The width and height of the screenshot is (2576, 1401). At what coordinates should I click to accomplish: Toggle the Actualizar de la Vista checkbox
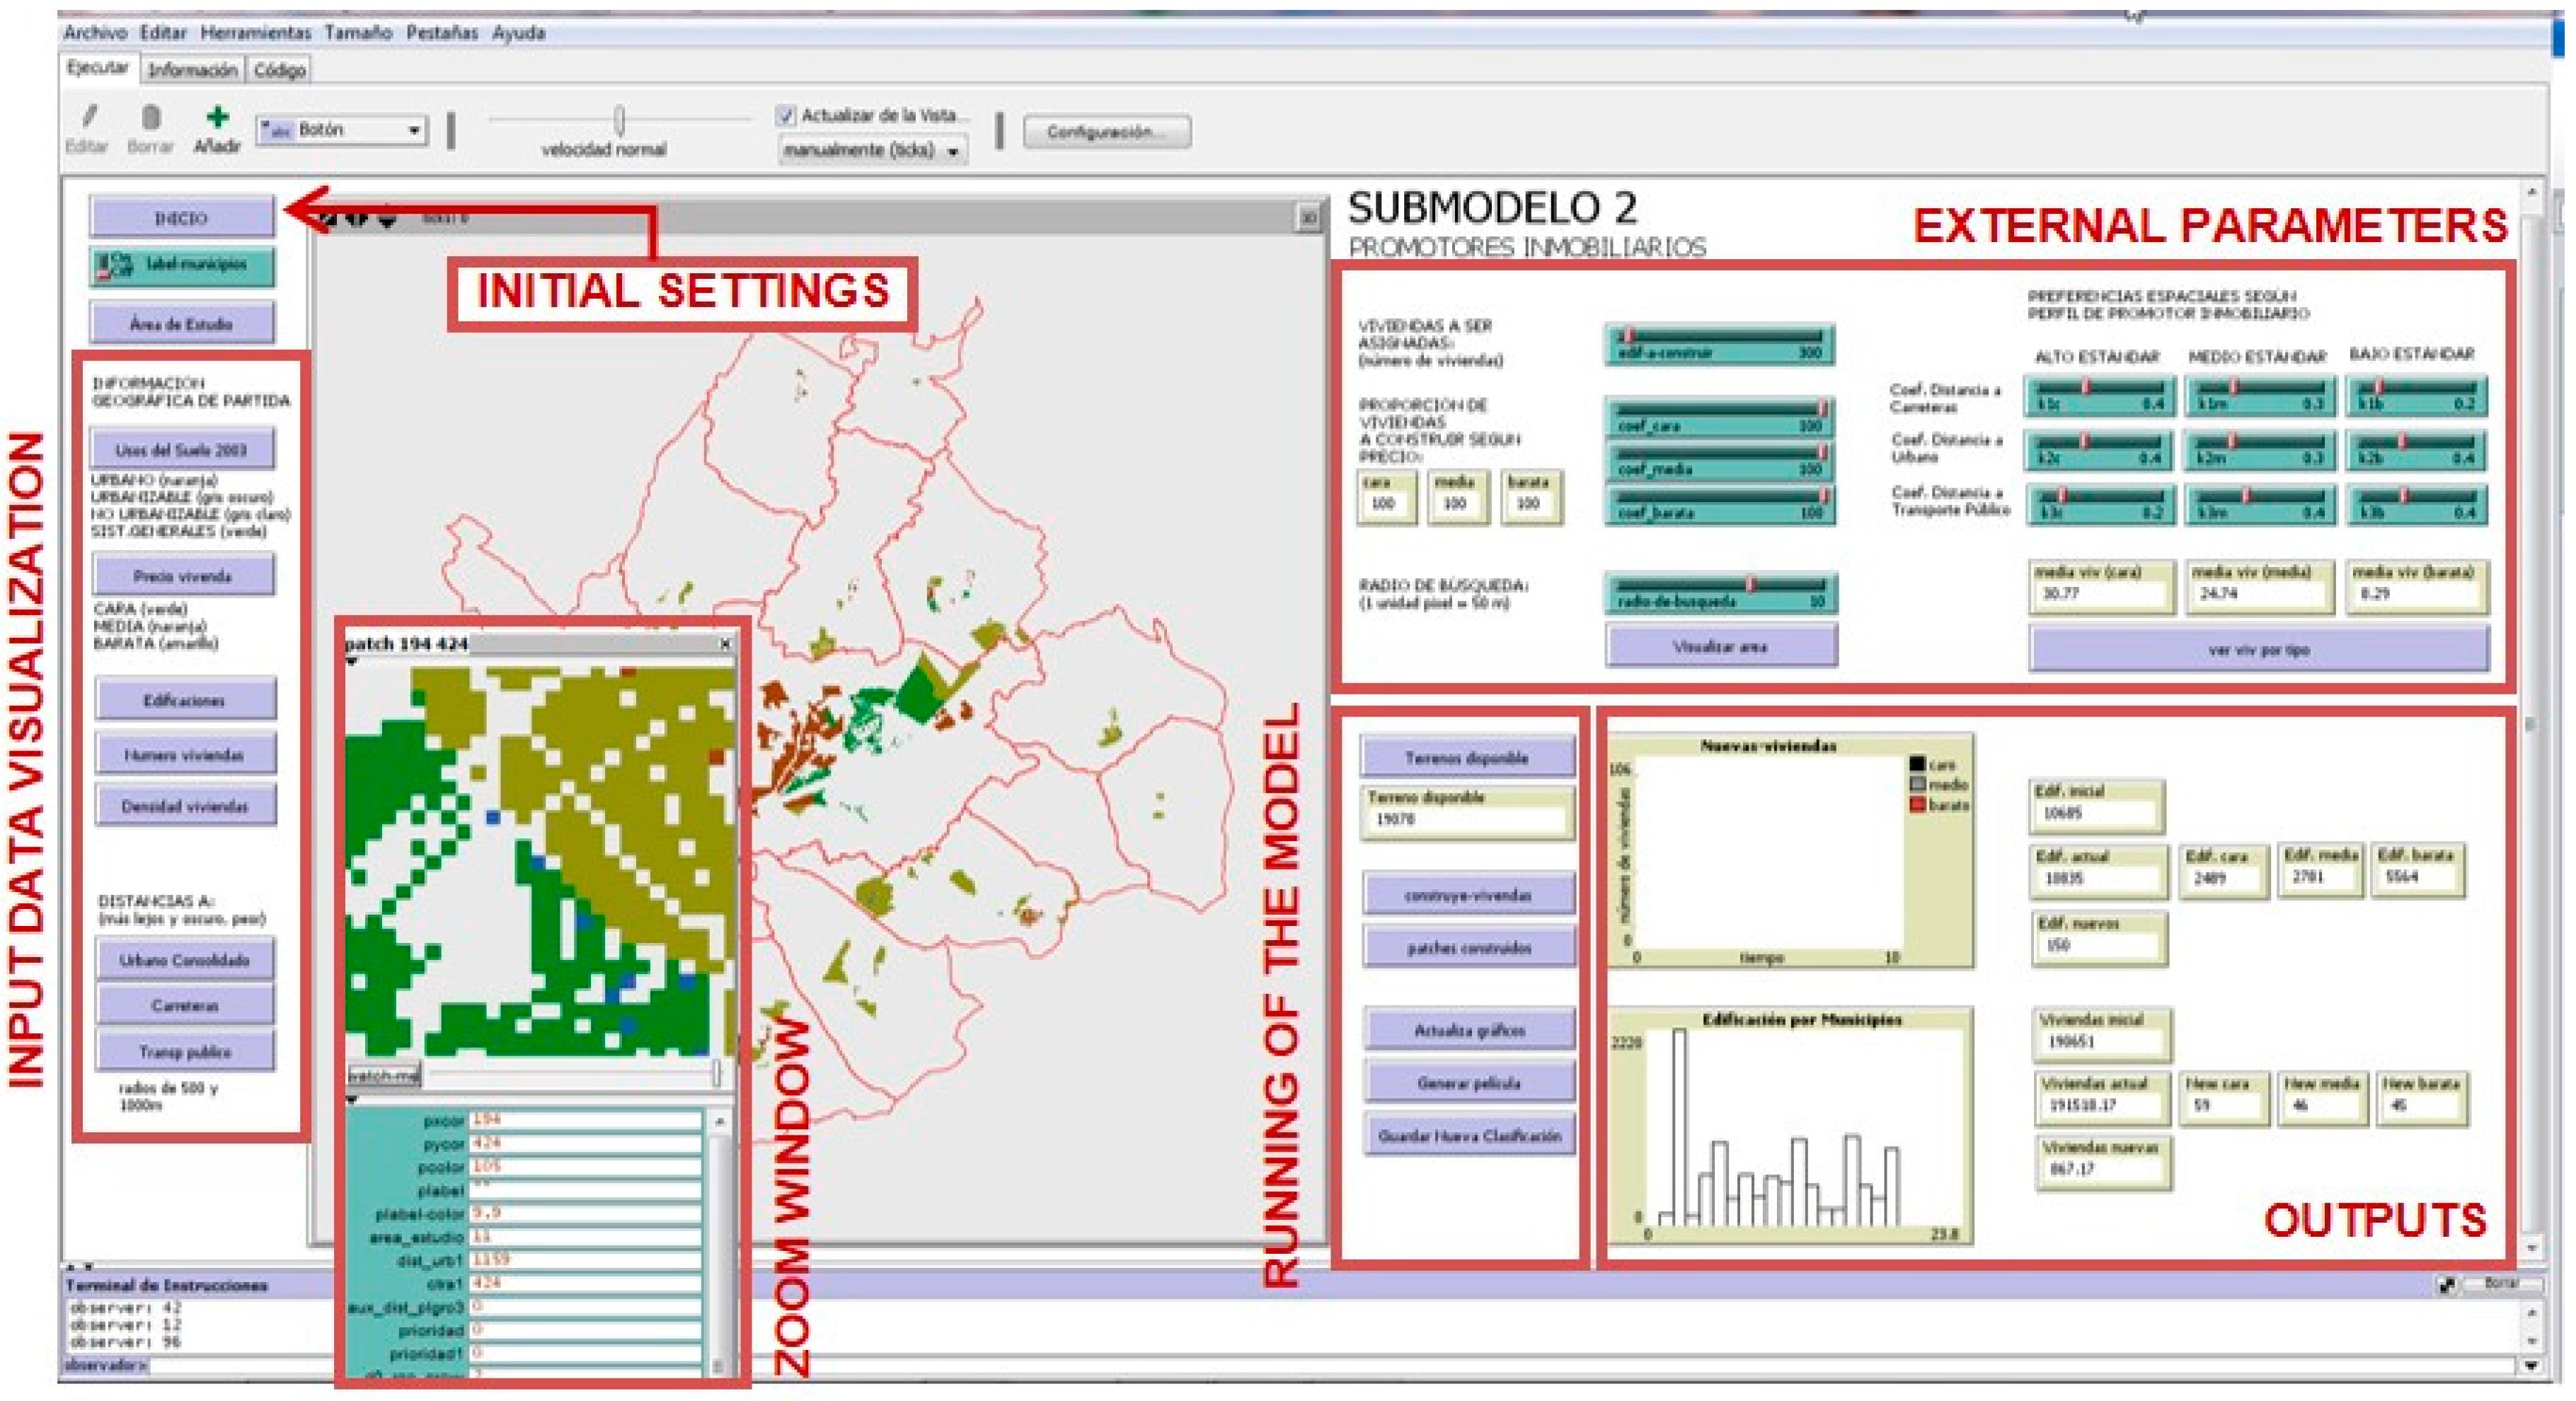tap(786, 116)
